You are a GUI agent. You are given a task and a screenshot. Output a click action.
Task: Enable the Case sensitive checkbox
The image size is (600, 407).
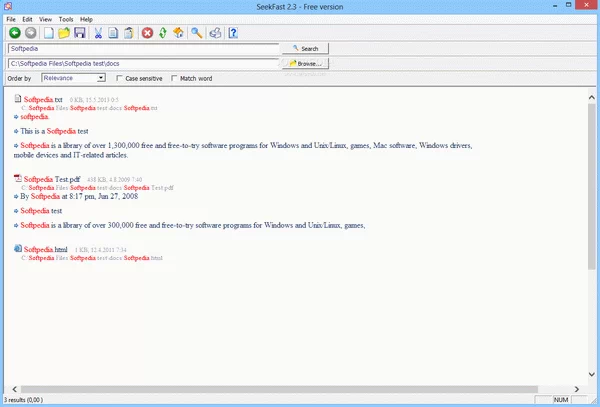(119, 78)
